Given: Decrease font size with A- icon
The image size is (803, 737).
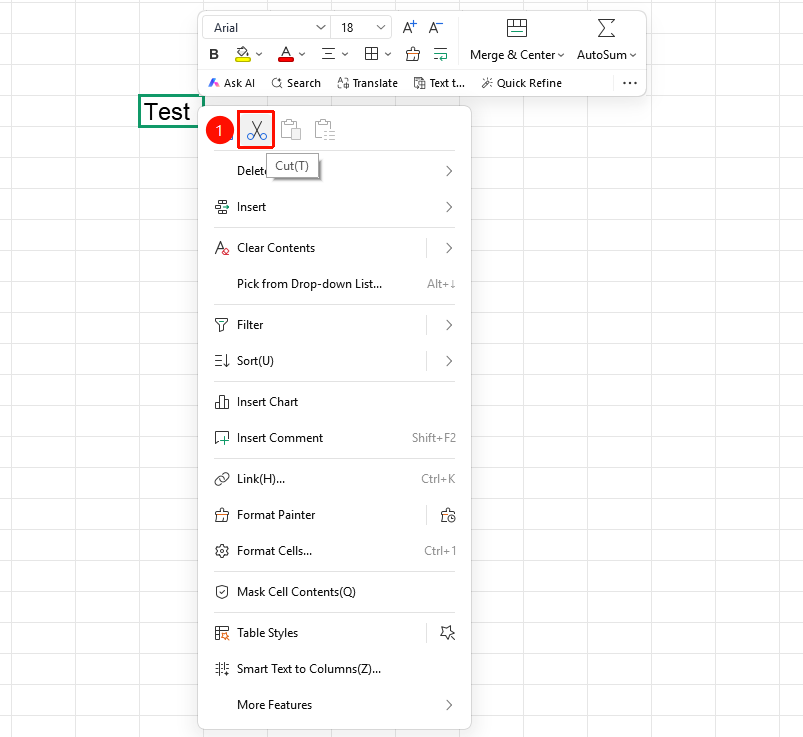Looking at the screenshot, I should 436,27.
